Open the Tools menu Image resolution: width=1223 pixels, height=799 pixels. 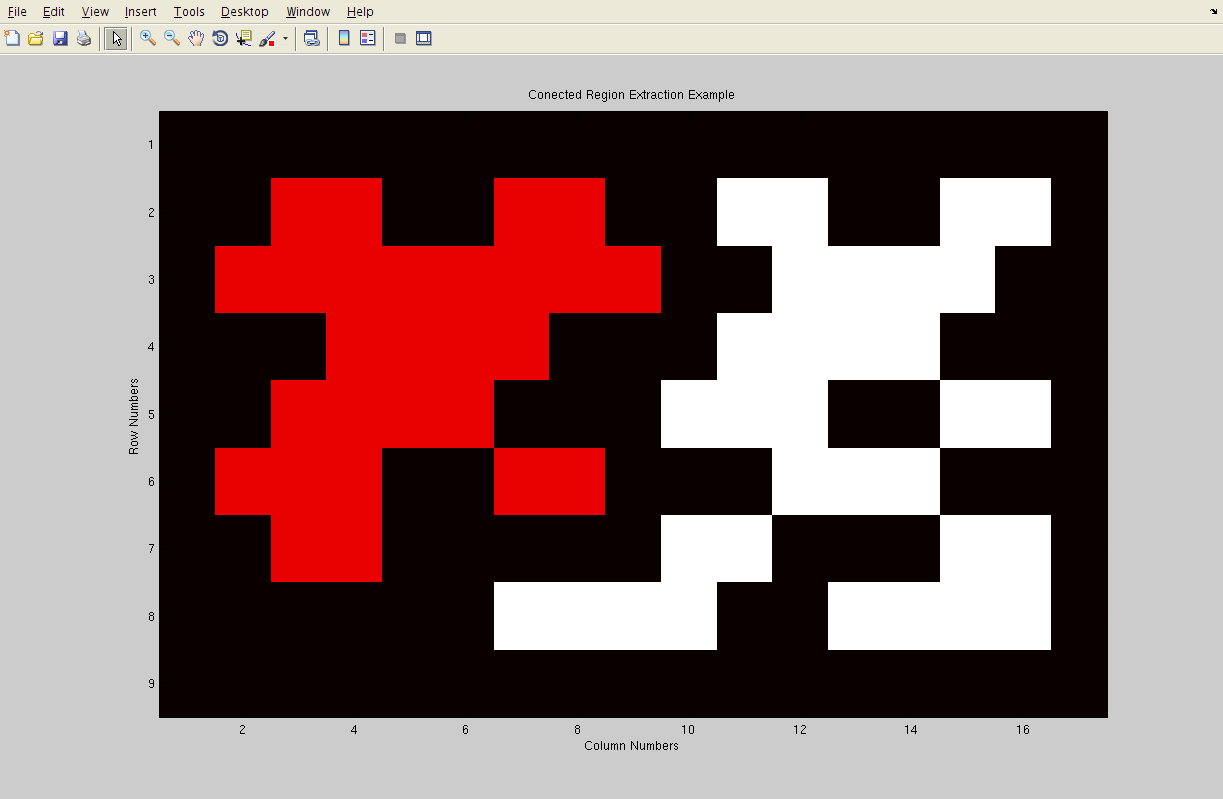tap(189, 12)
